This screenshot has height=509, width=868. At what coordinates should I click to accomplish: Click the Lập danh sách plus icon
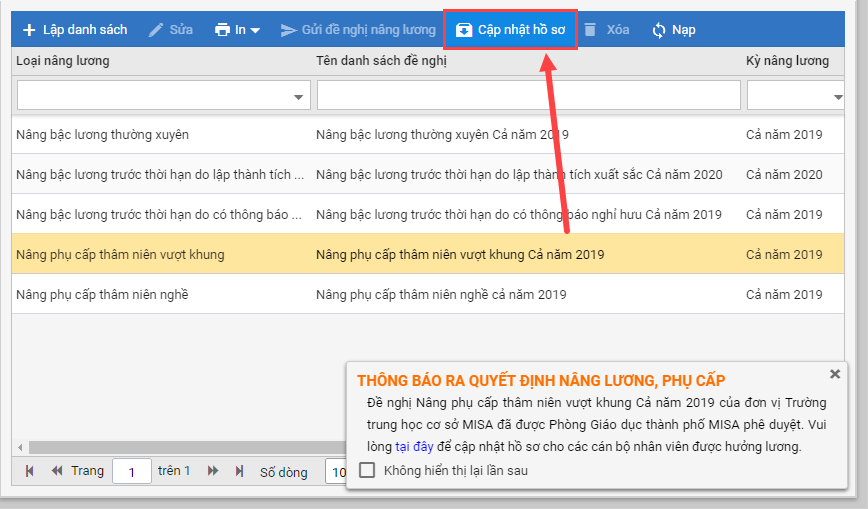29,30
